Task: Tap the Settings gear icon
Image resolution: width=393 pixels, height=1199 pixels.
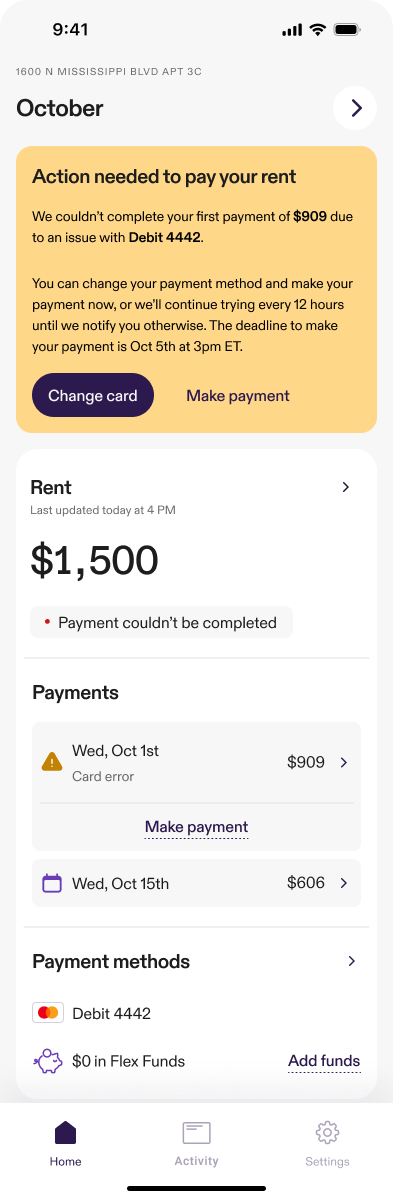Action: 327,1132
